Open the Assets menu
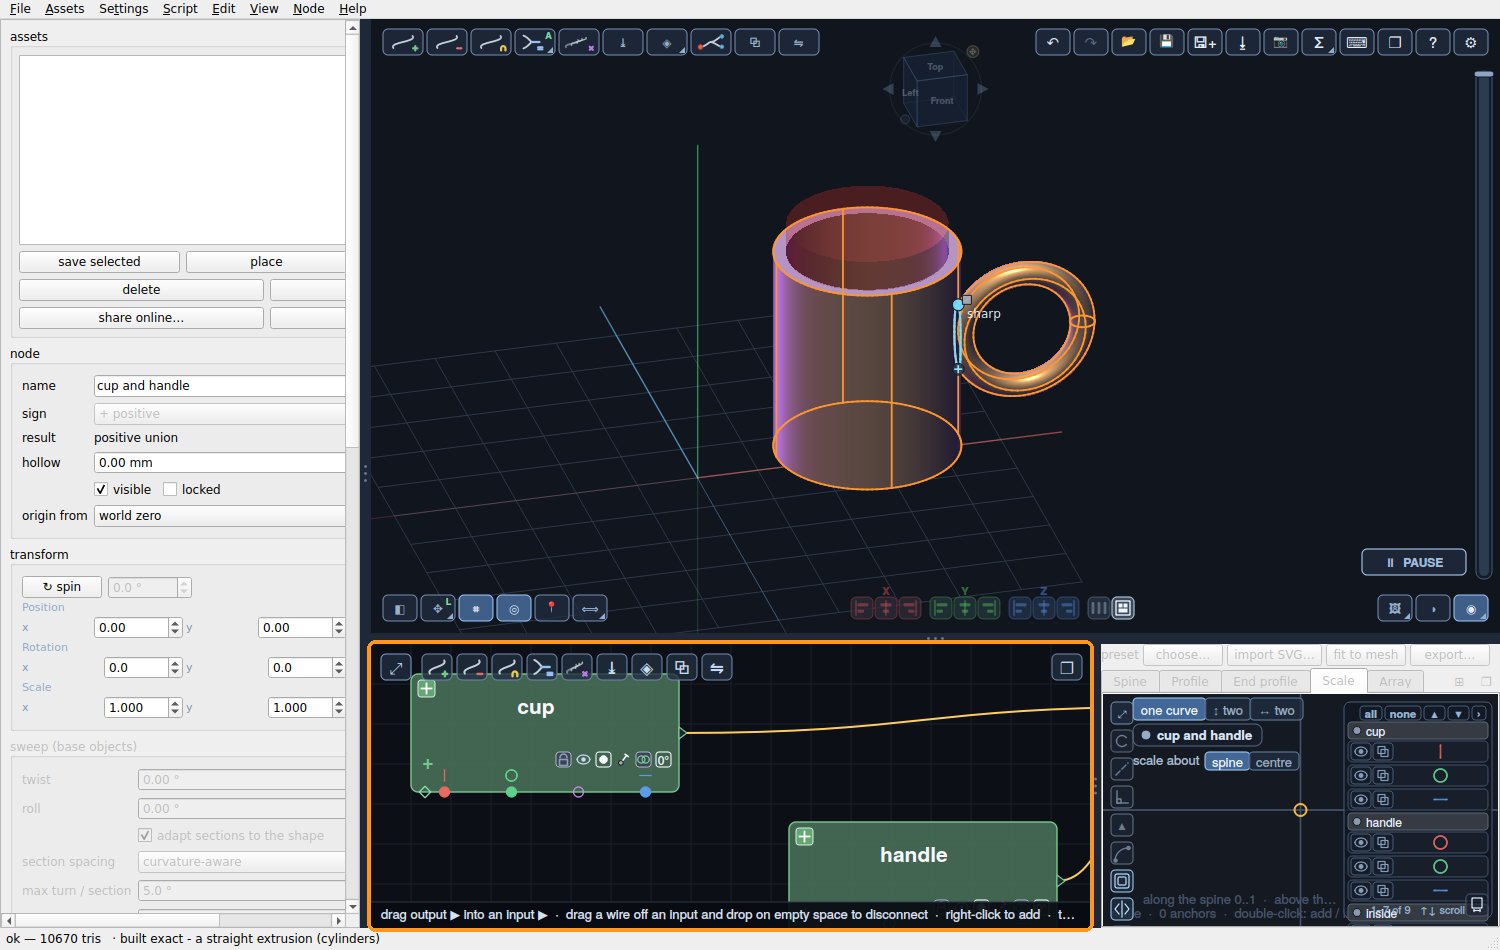This screenshot has height=950, width=1500. (65, 8)
